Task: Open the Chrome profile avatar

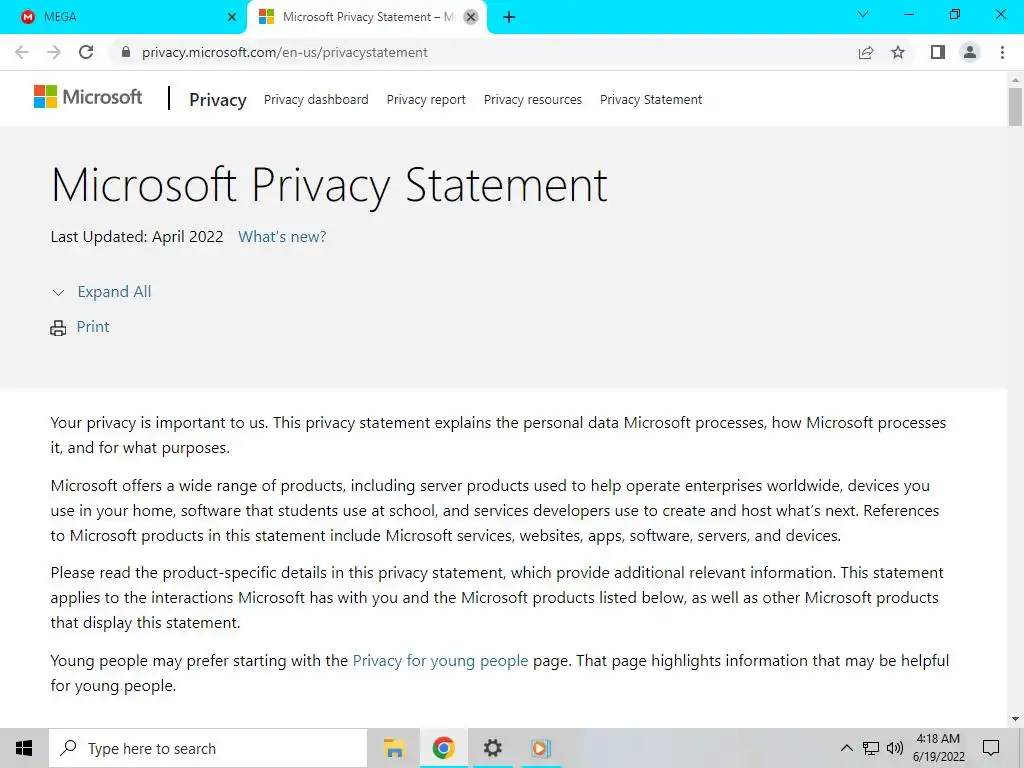Action: 969,52
